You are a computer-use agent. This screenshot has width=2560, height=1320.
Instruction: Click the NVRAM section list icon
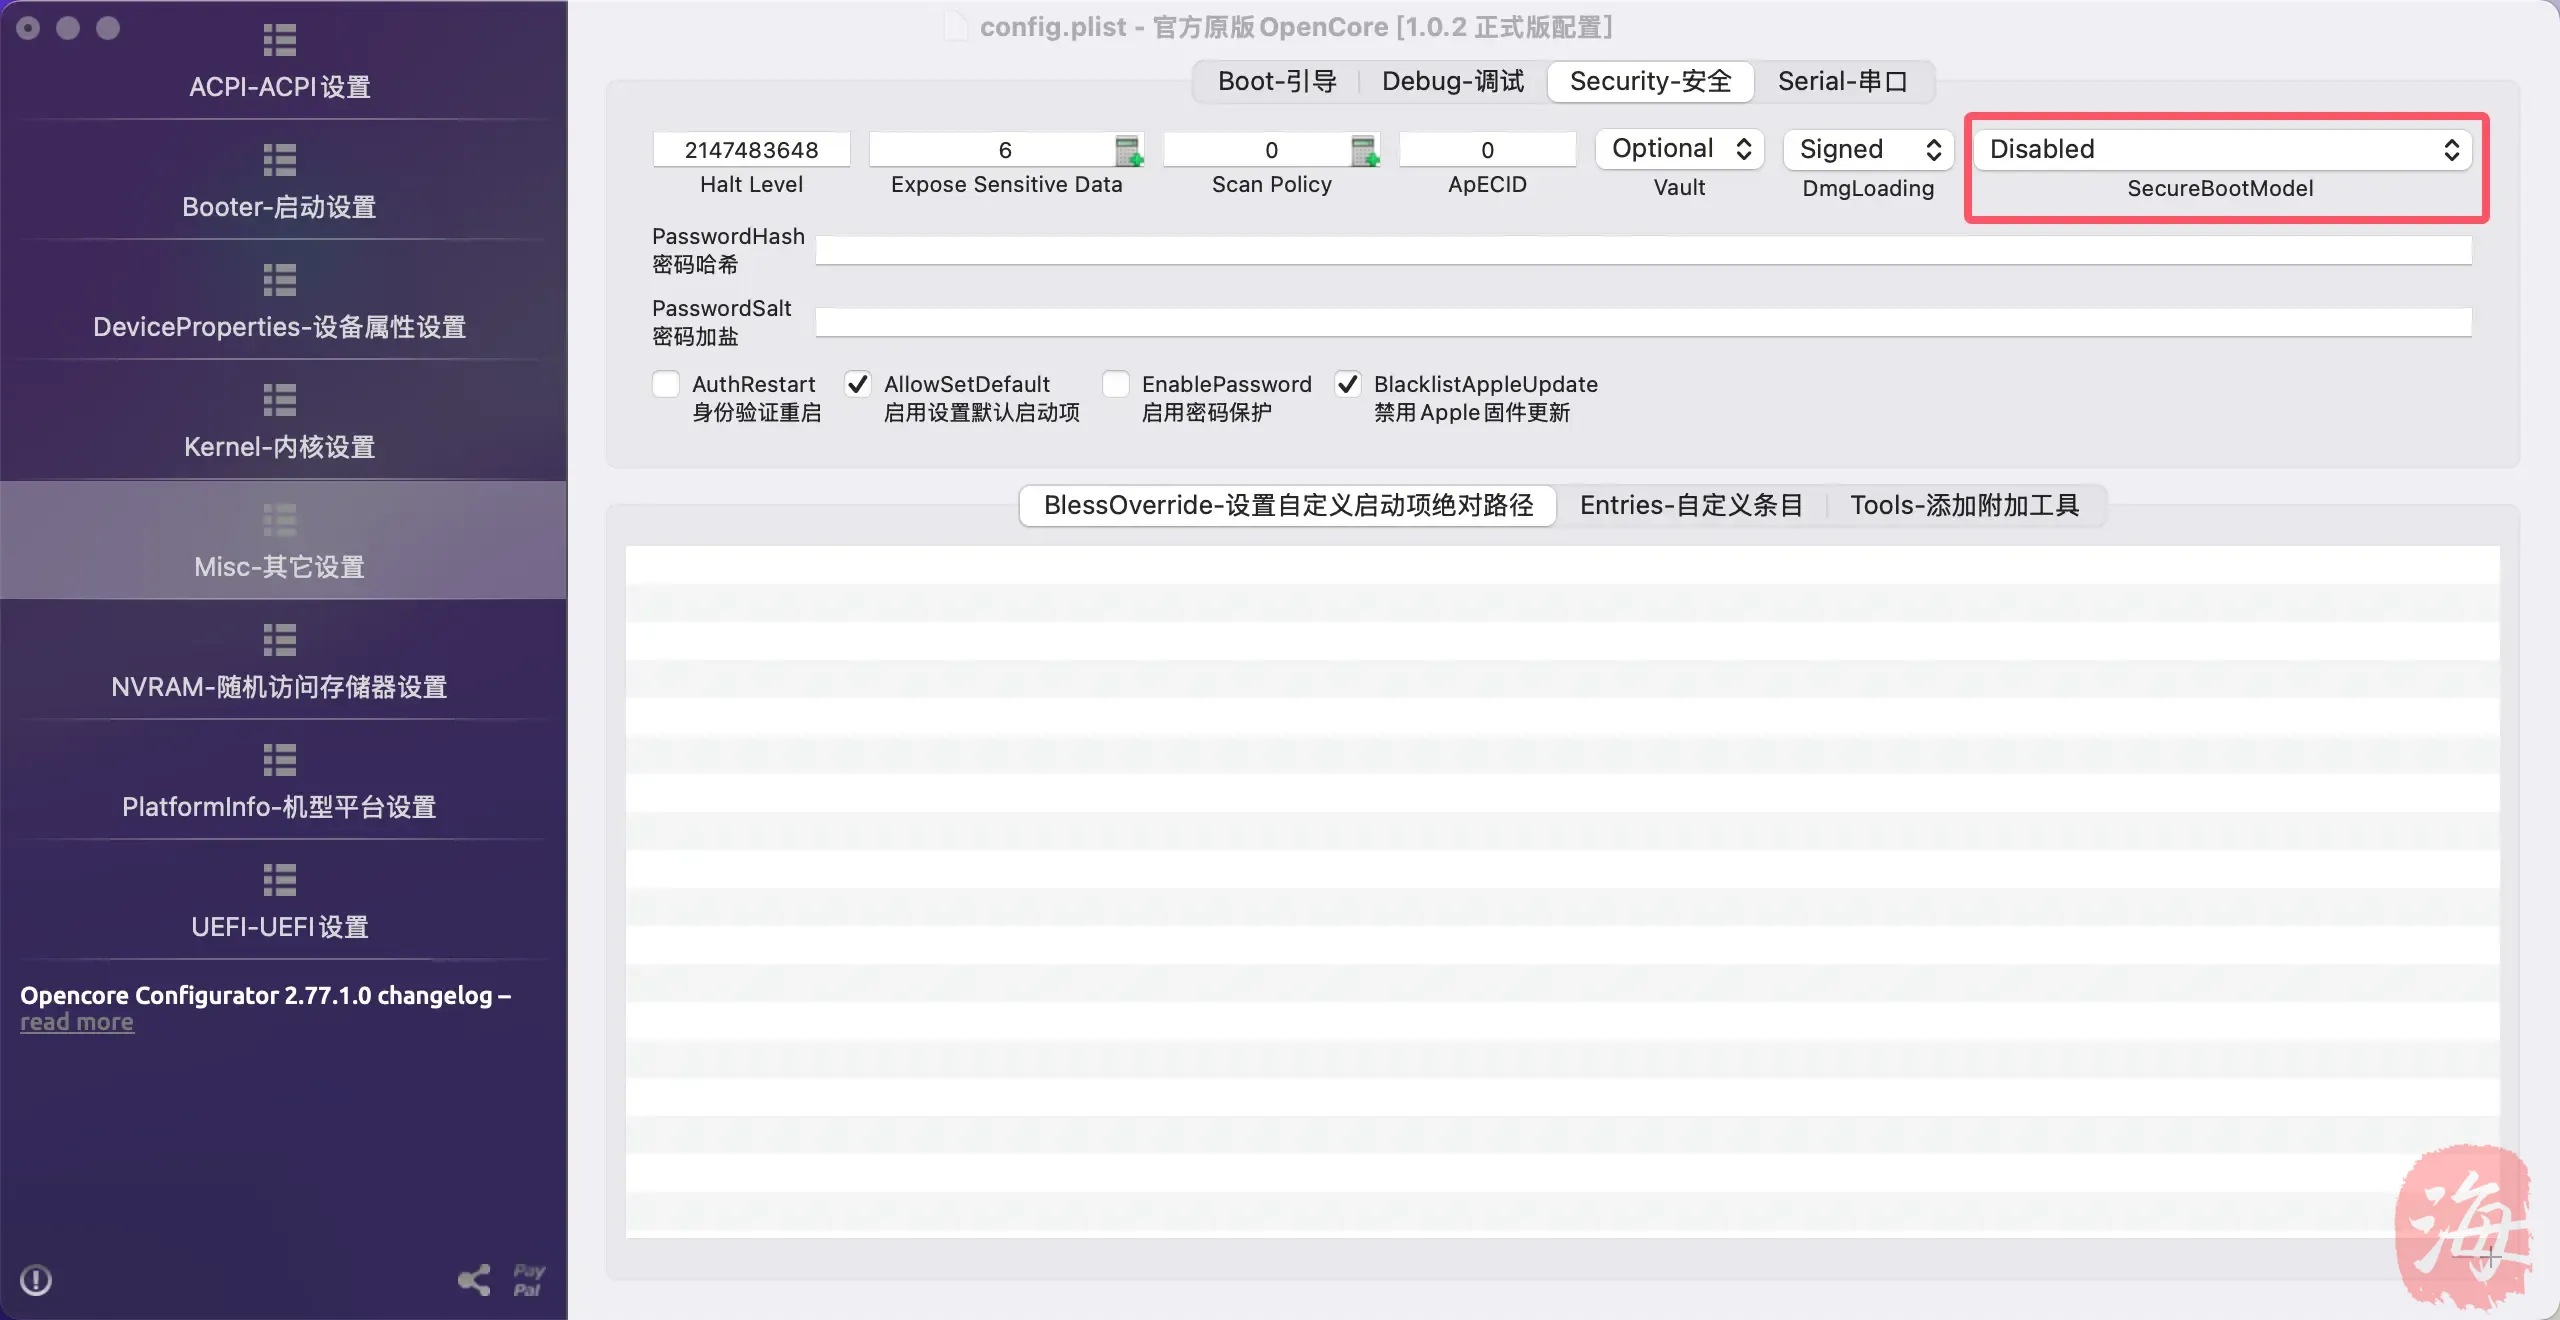point(279,640)
